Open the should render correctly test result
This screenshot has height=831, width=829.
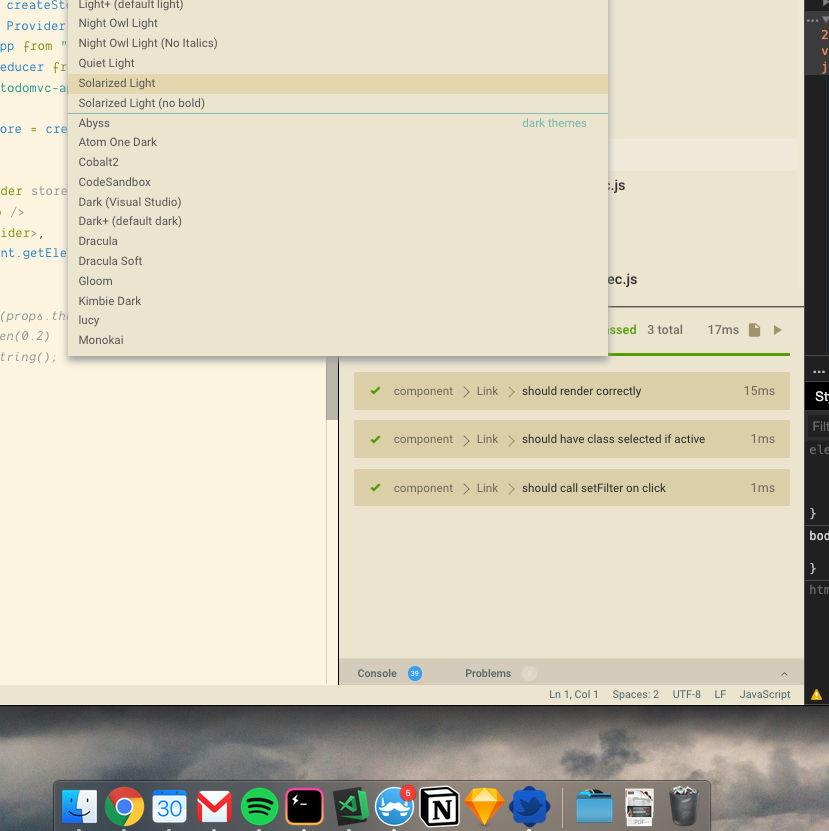pos(572,391)
